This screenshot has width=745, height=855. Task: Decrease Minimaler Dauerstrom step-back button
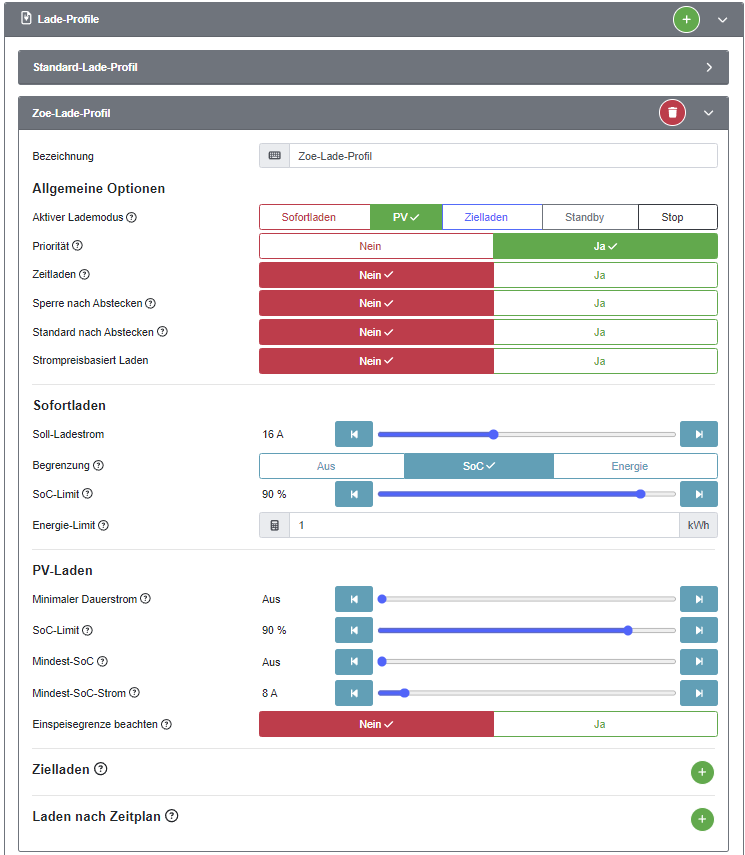(354, 599)
